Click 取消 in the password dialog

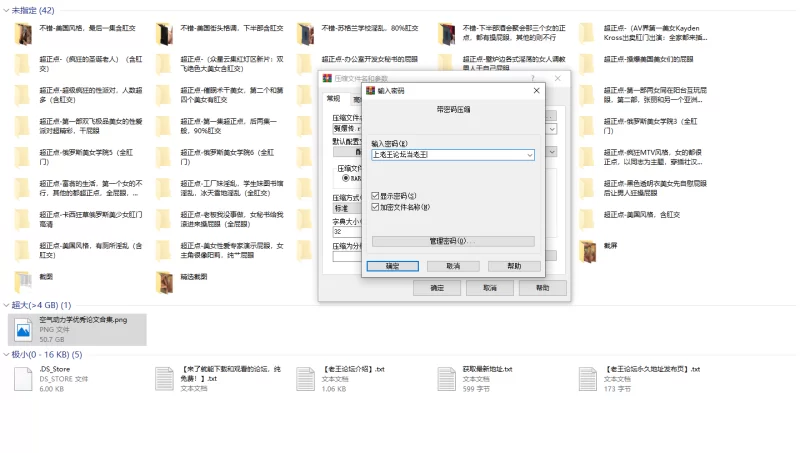coord(453,266)
